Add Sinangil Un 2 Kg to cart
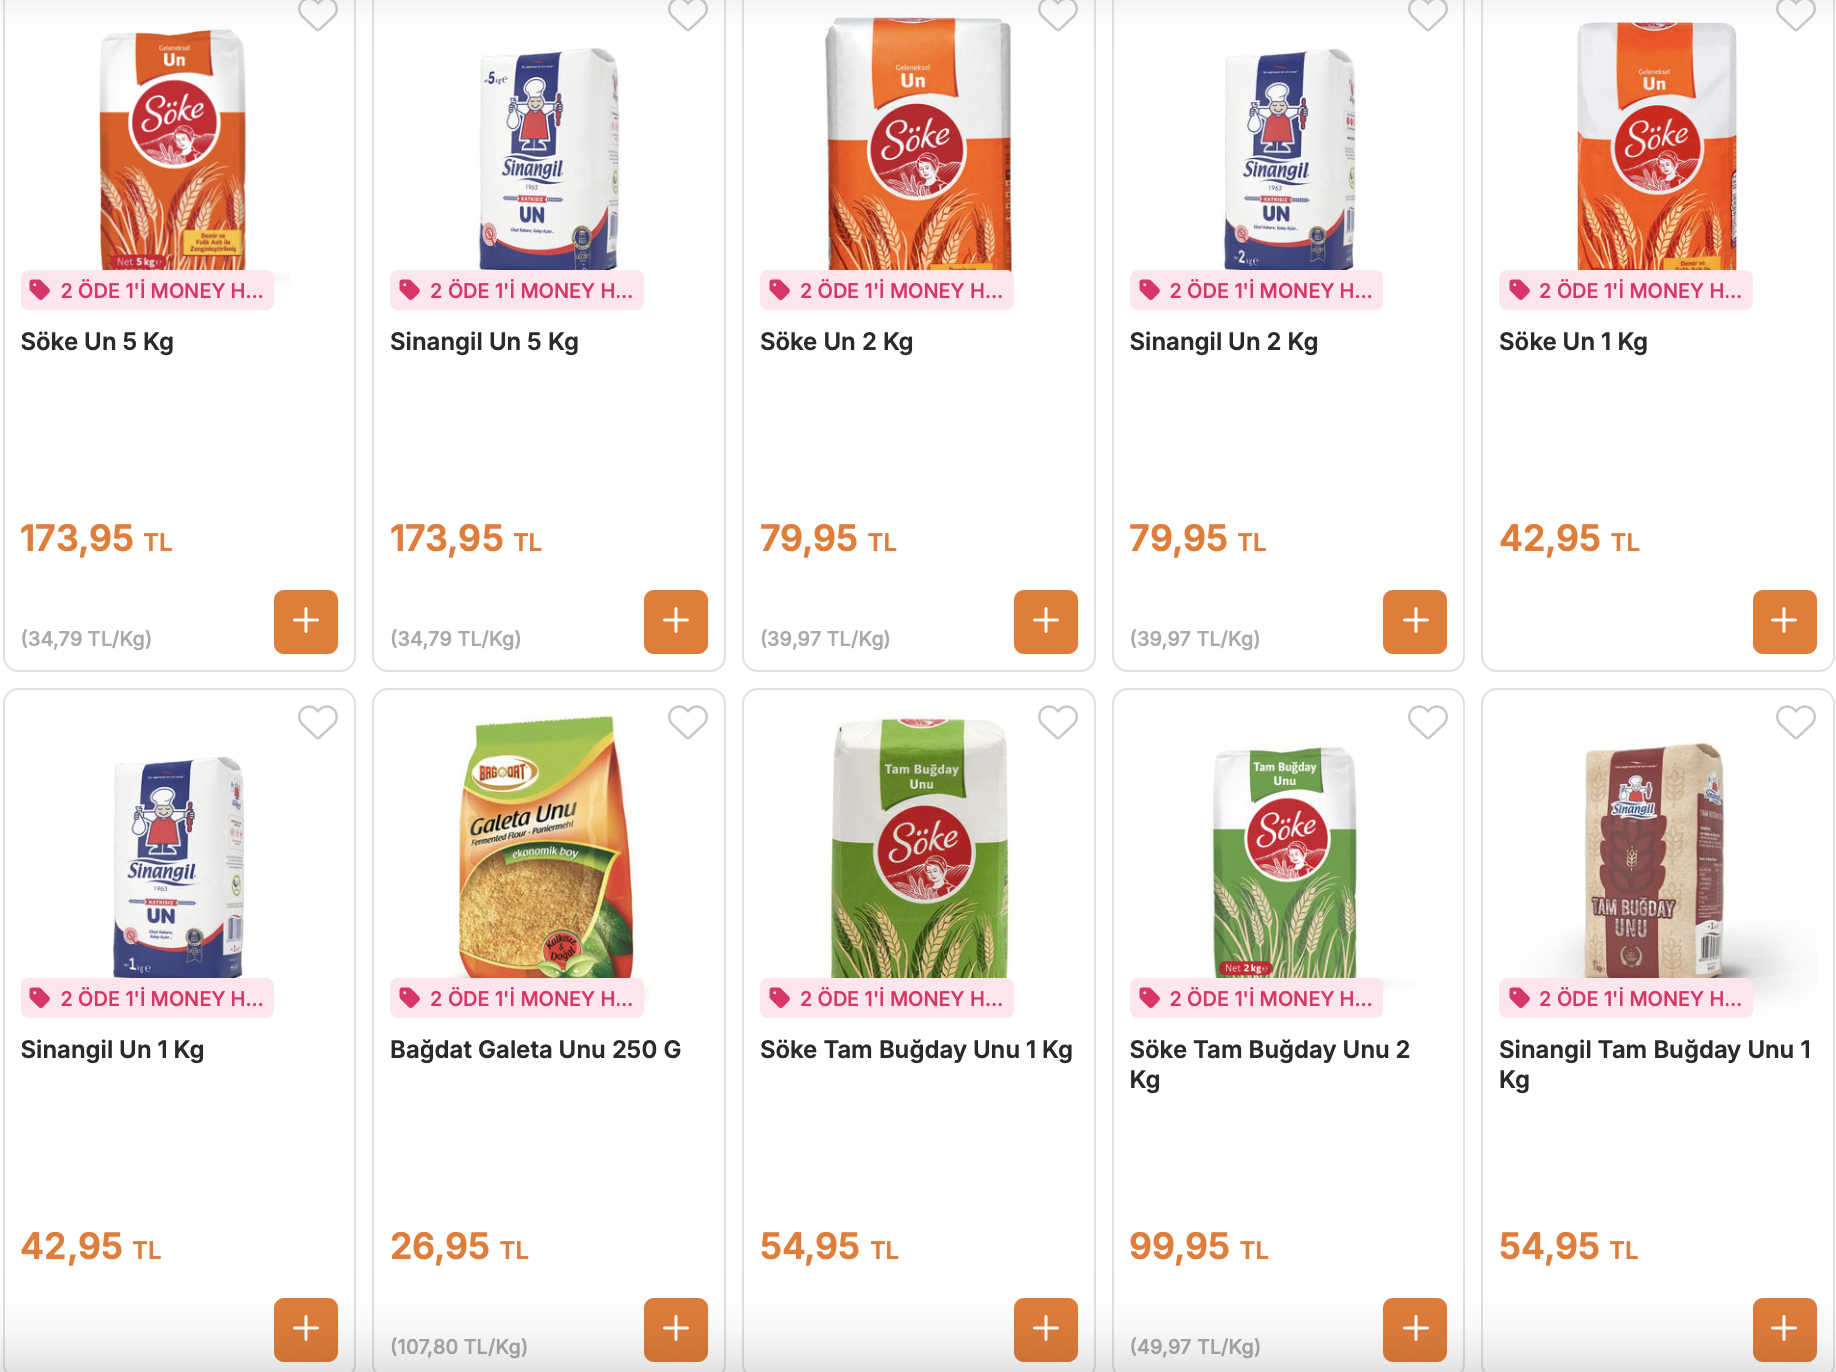The width and height of the screenshot is (1836, 1372). point(1415,621)
